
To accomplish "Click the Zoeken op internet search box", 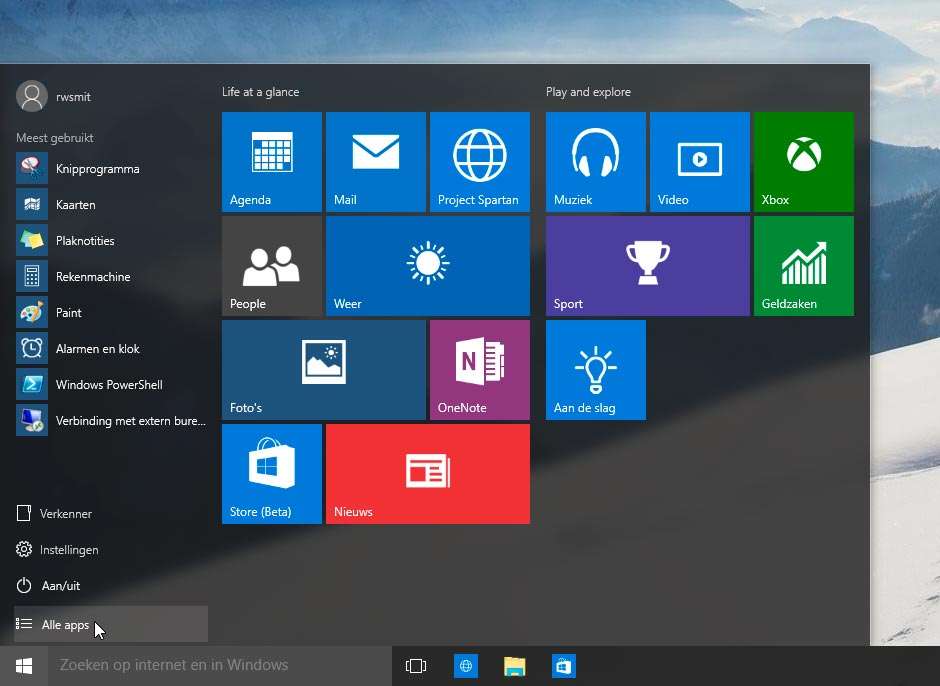I will (220, 666).
